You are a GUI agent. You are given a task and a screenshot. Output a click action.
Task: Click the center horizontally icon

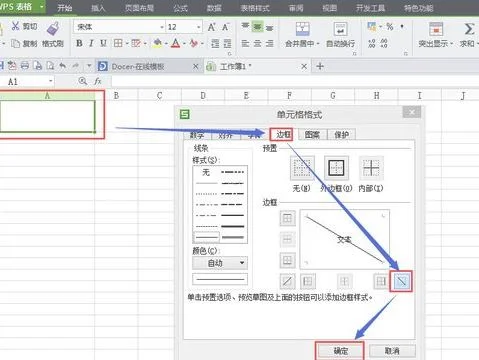pos(258,43)
